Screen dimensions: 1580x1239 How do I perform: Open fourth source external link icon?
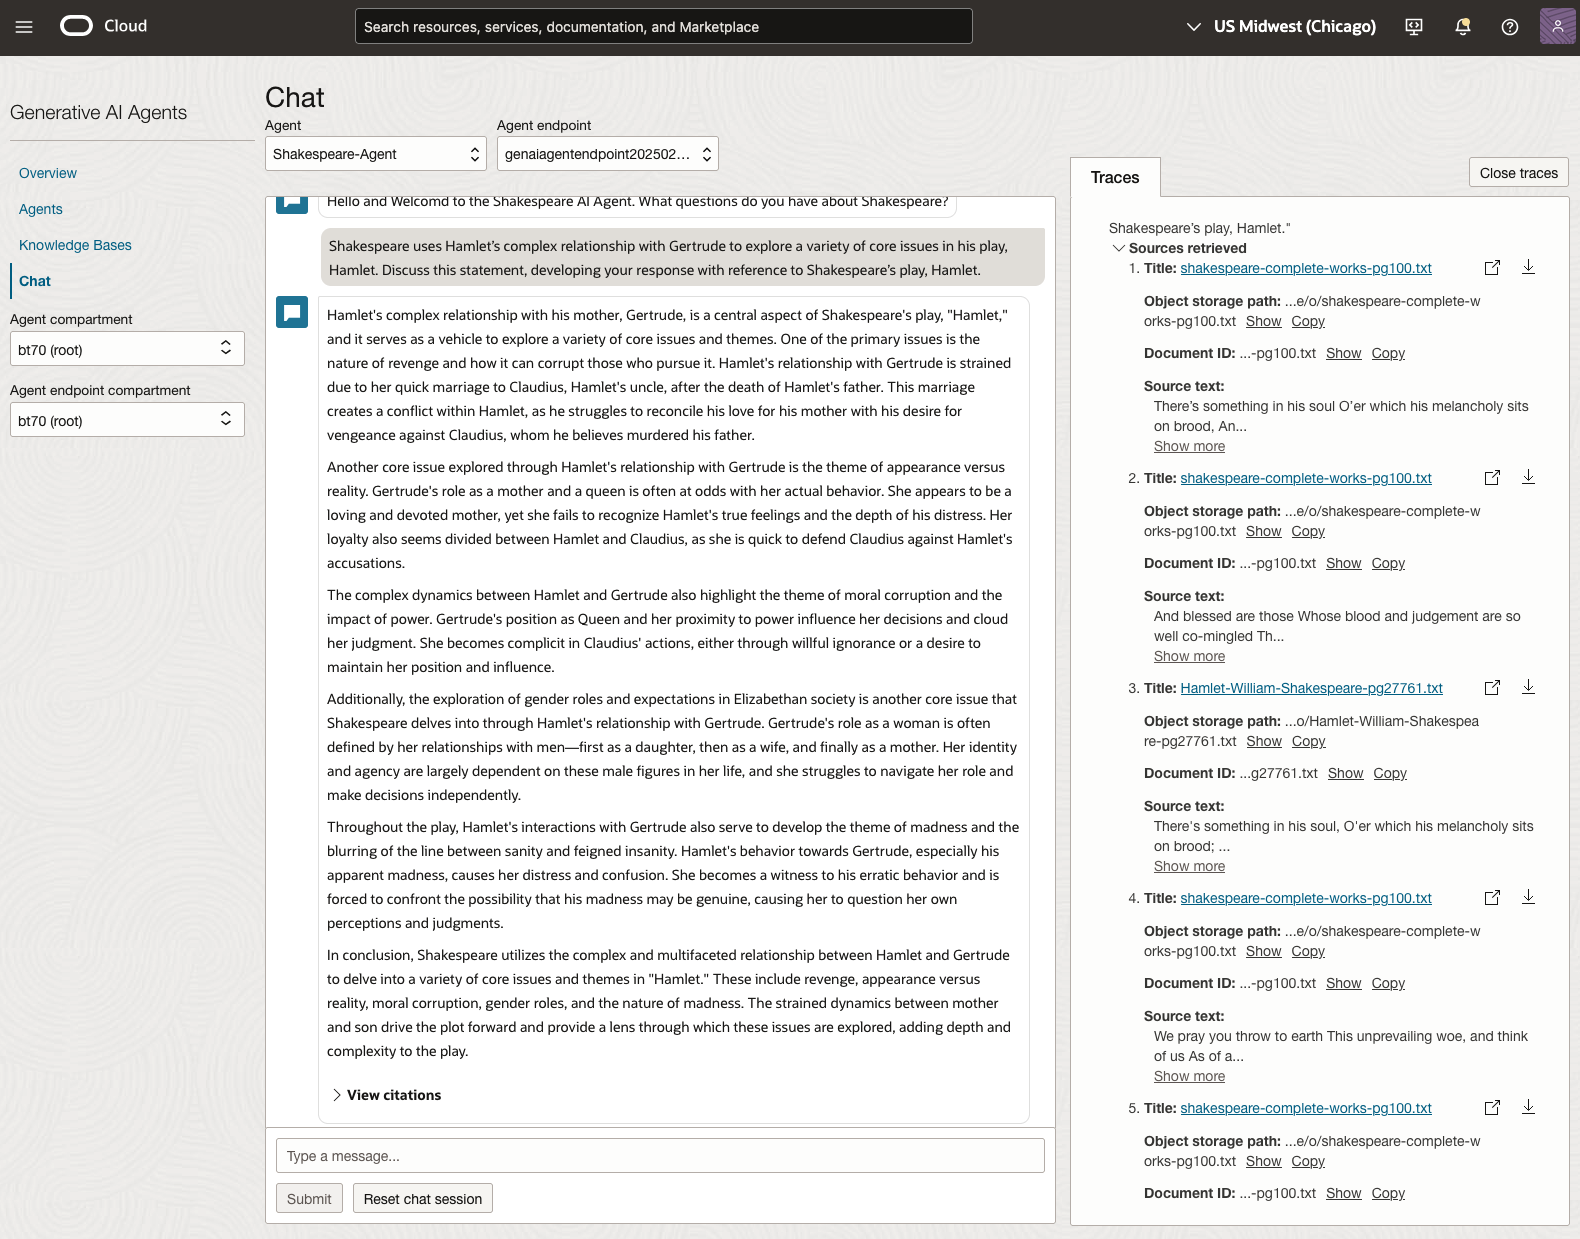point(1492,898)
